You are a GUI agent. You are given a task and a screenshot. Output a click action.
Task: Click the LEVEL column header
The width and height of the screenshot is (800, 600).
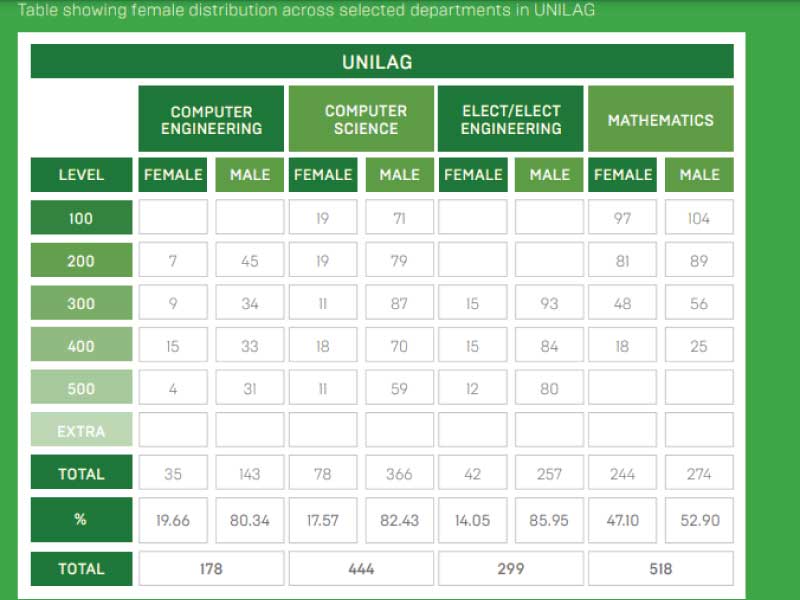click(x=81, y=174)
